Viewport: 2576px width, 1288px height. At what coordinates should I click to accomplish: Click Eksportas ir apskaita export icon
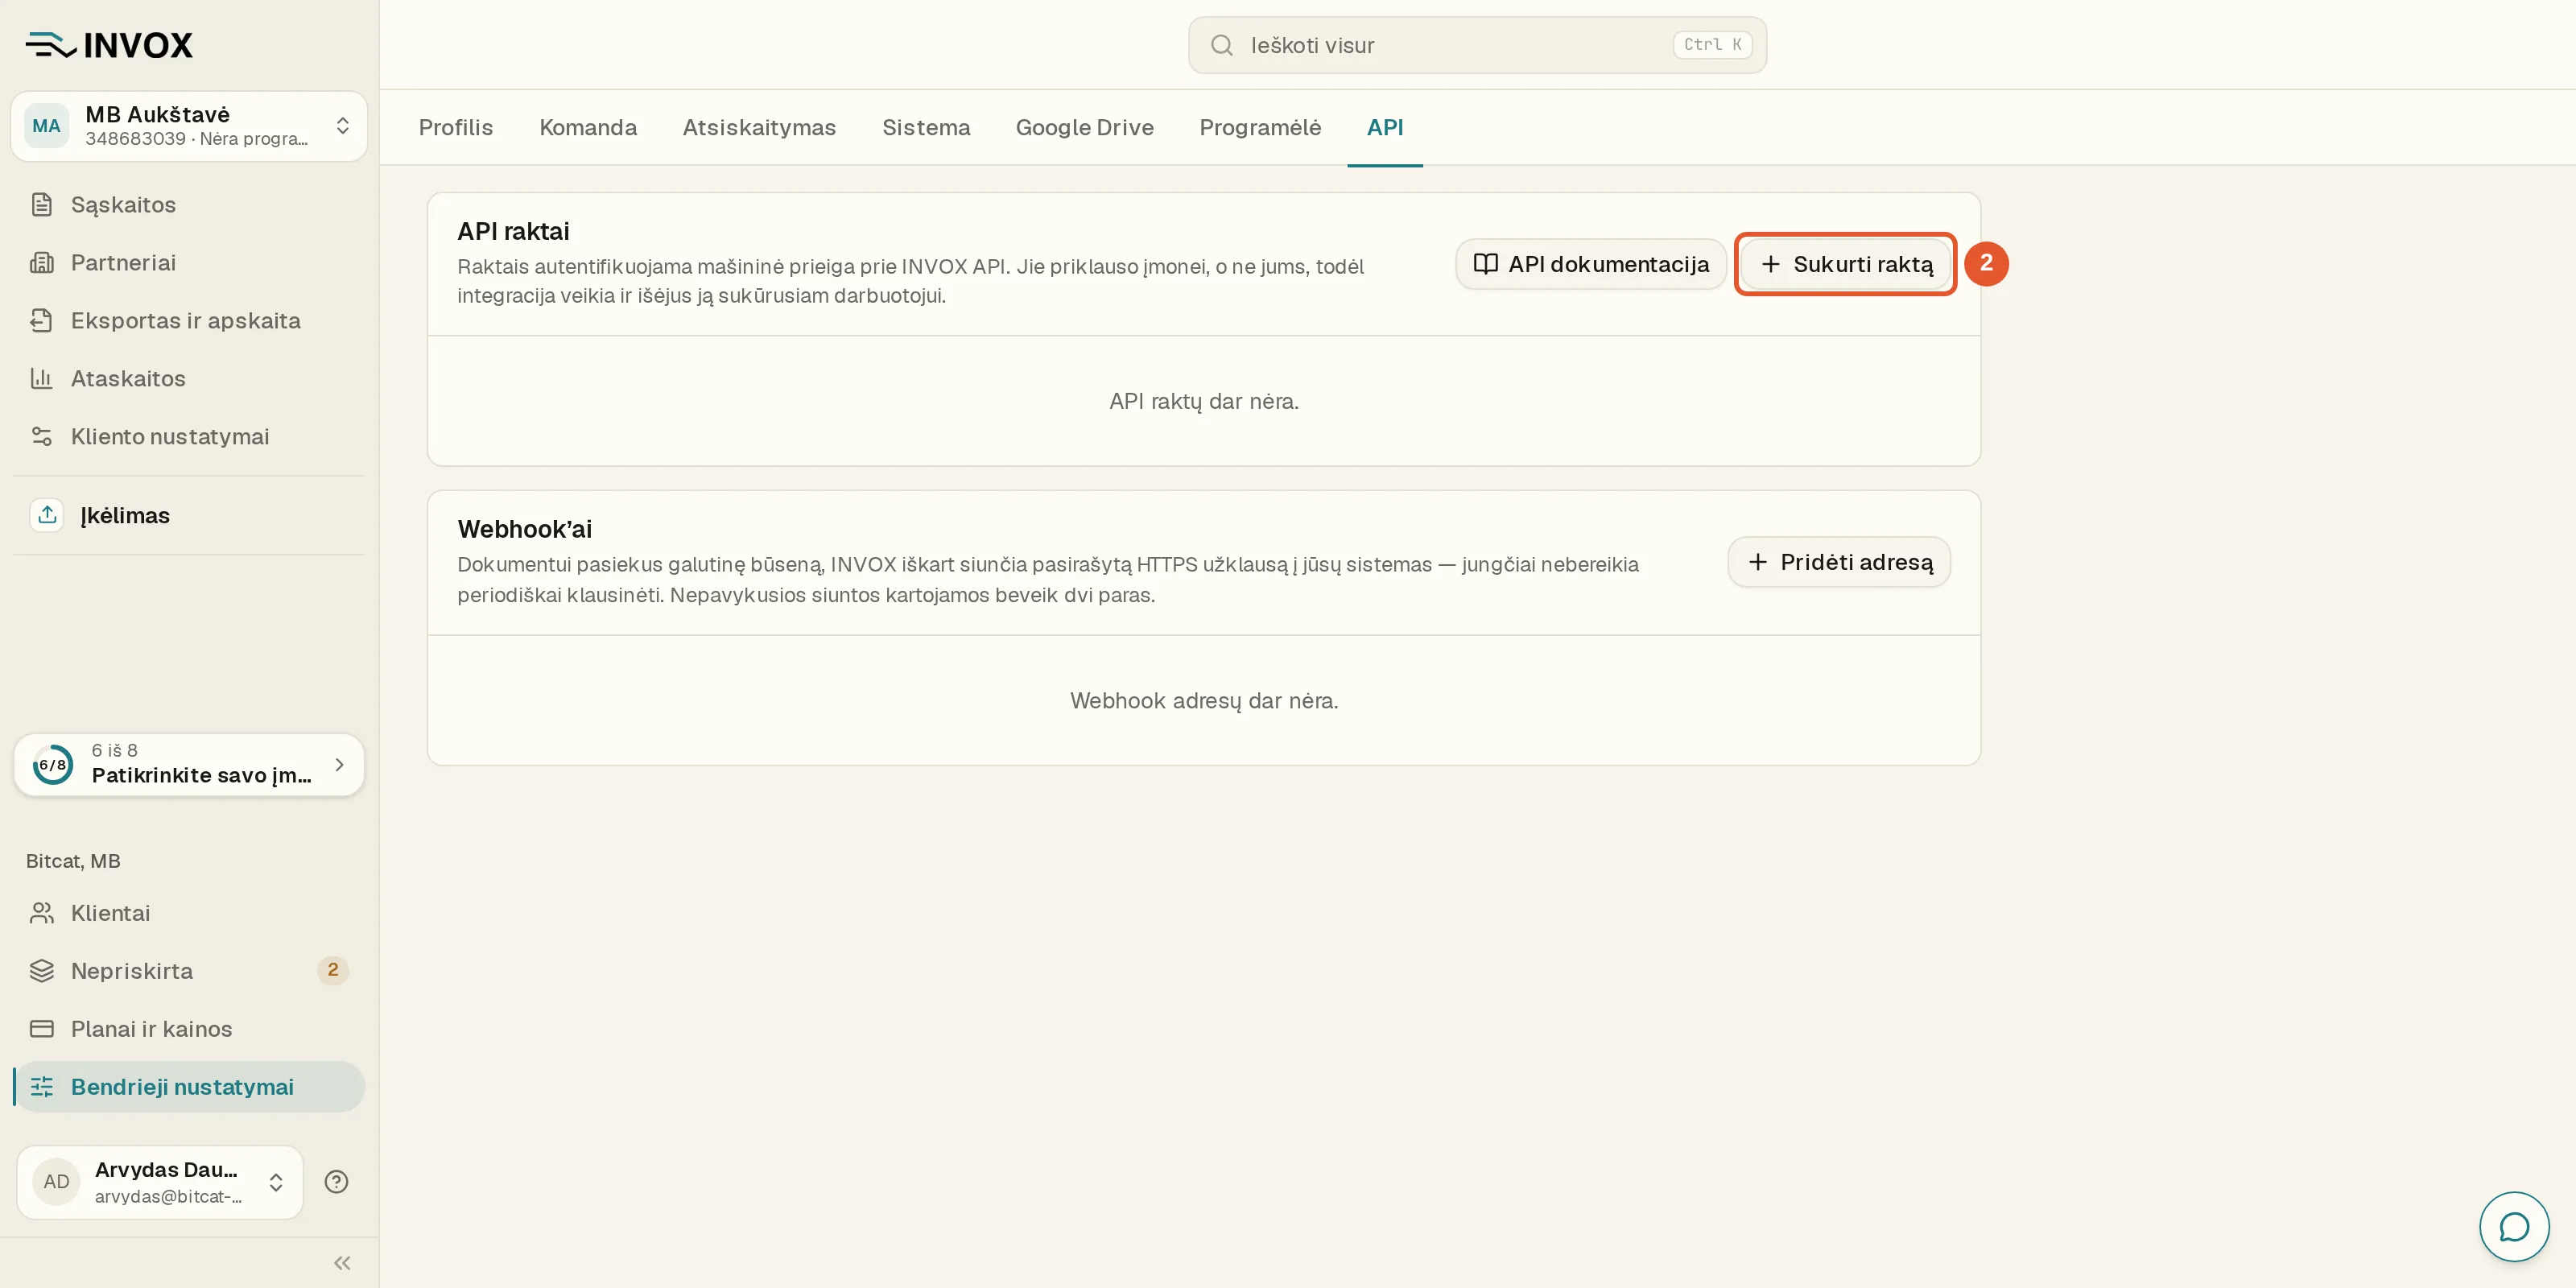click(x=41, y=320)
